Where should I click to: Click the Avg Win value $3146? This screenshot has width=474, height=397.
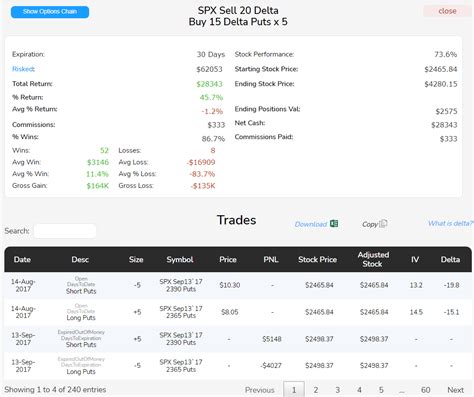click(98, 162)
